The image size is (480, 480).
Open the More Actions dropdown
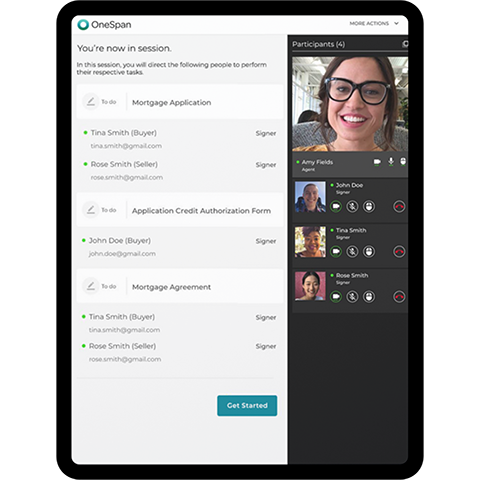click(374, 23)
